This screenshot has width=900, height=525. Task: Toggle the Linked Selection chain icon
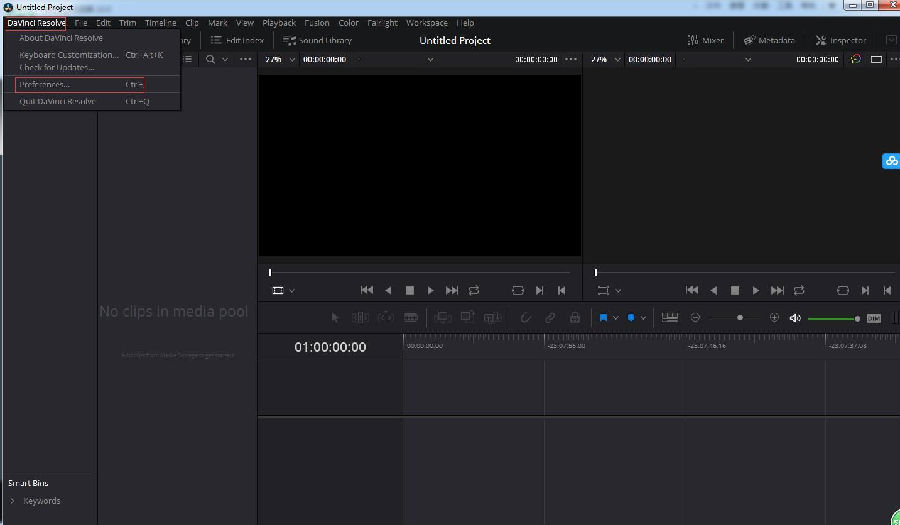(550, 318)
